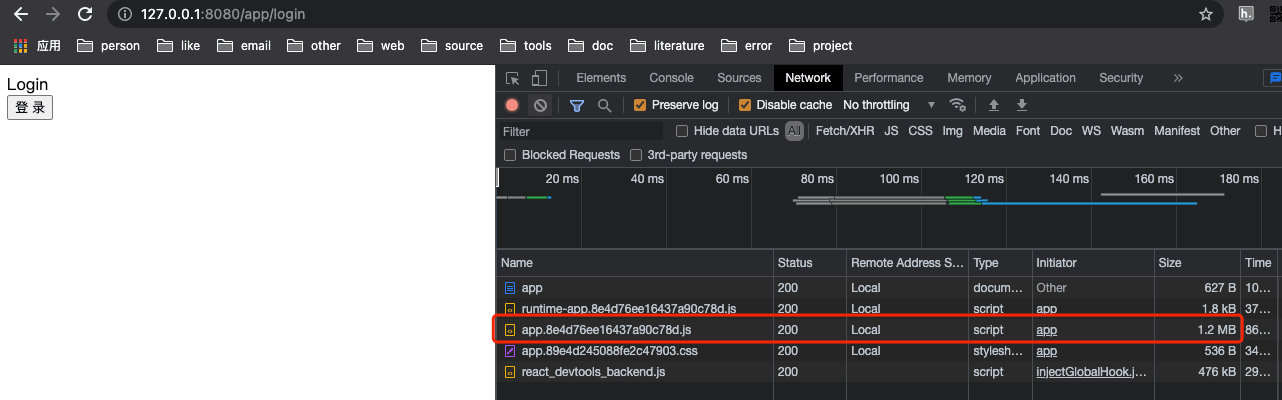Open the literature bookmarks folder
This screenshot has height=400, width=1282.
[667, 45]
